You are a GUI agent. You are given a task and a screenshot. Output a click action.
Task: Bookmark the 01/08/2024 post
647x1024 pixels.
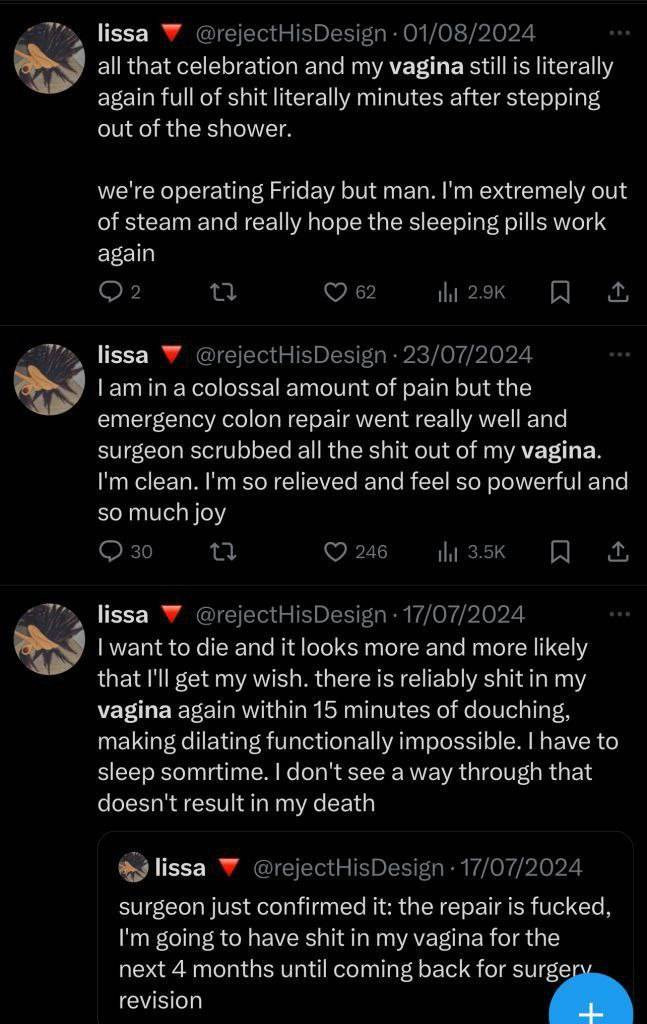pos(561,292)
